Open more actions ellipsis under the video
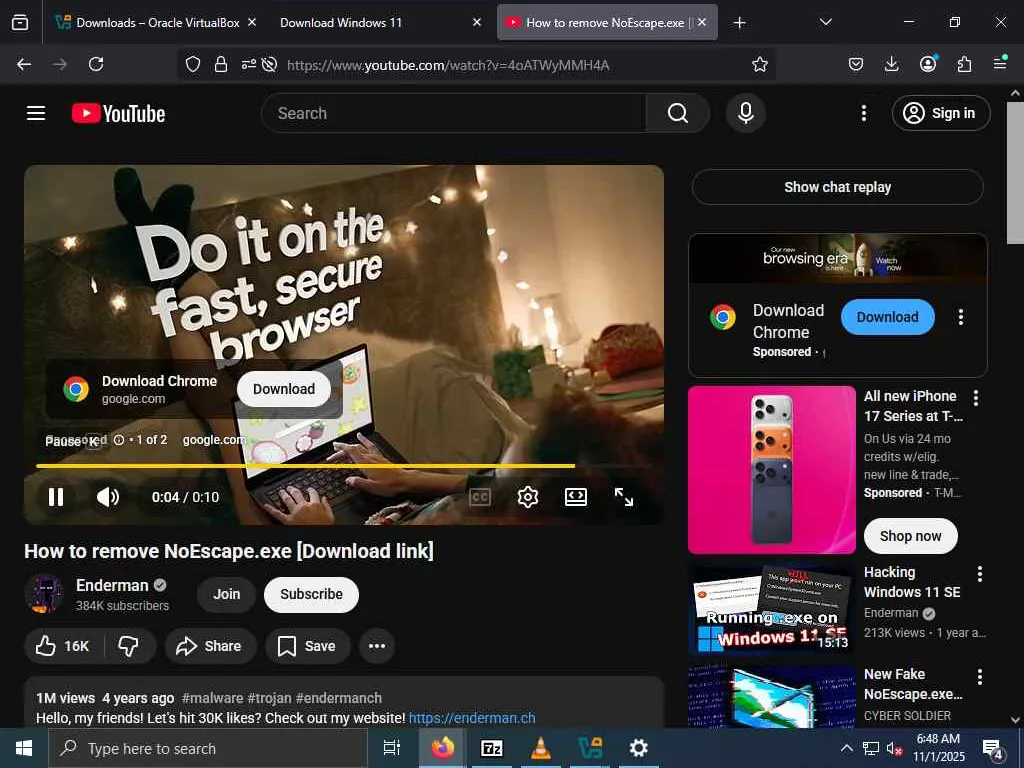The height and width of the screenshot is (768, 1024). click(377, 646)
